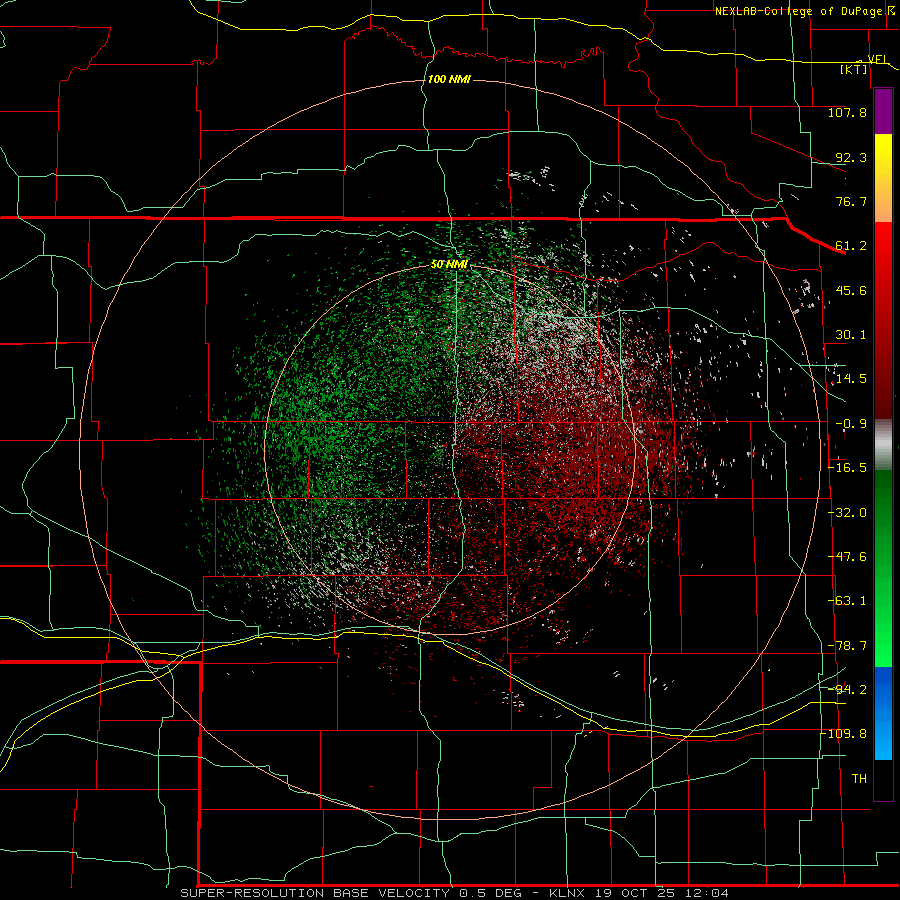
Task: Click the 92.3 velocity scale value
Action: [x=851, y=157]
